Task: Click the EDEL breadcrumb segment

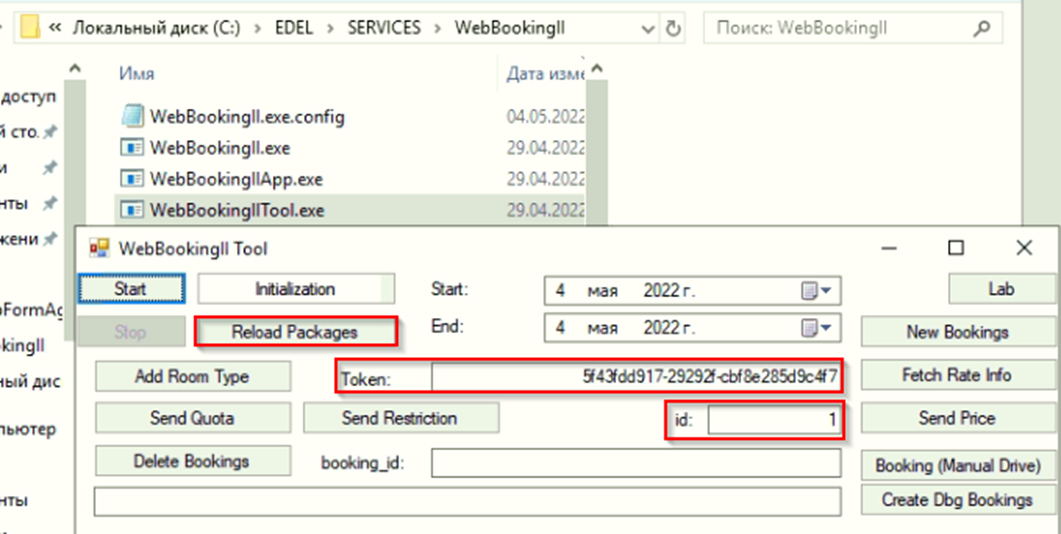Action: (295, 28)
